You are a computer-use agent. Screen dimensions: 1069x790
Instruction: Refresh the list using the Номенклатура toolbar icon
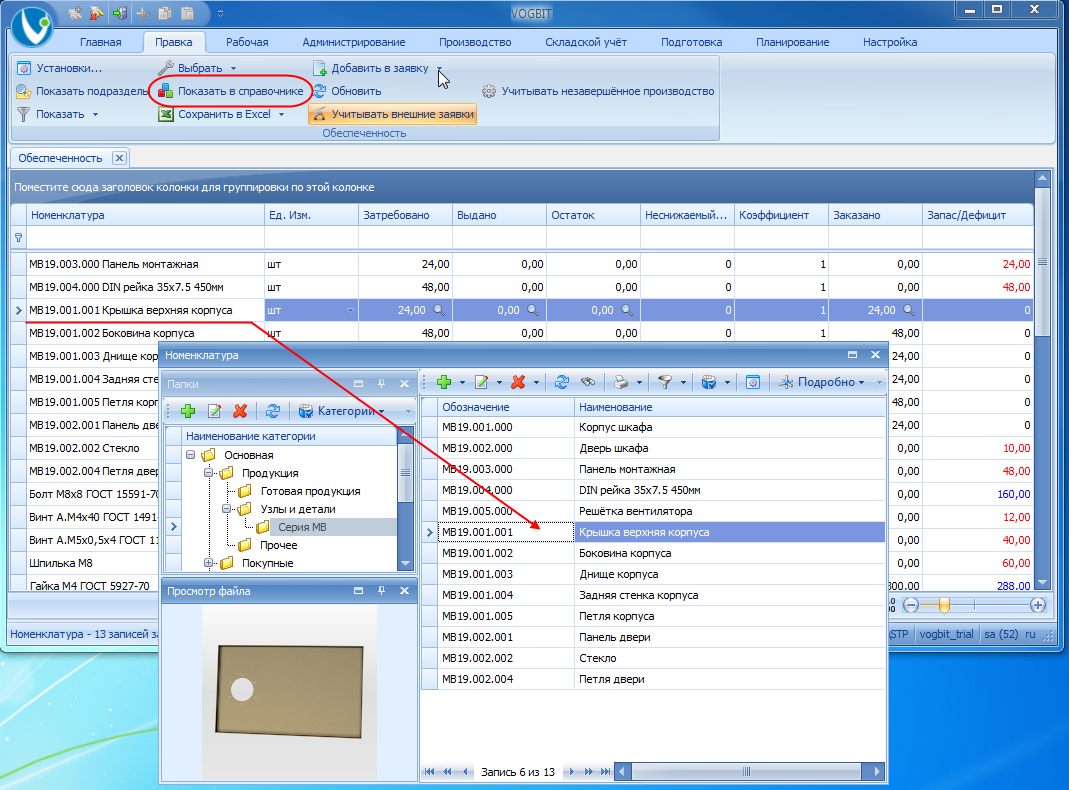click(x=562, y=382)
